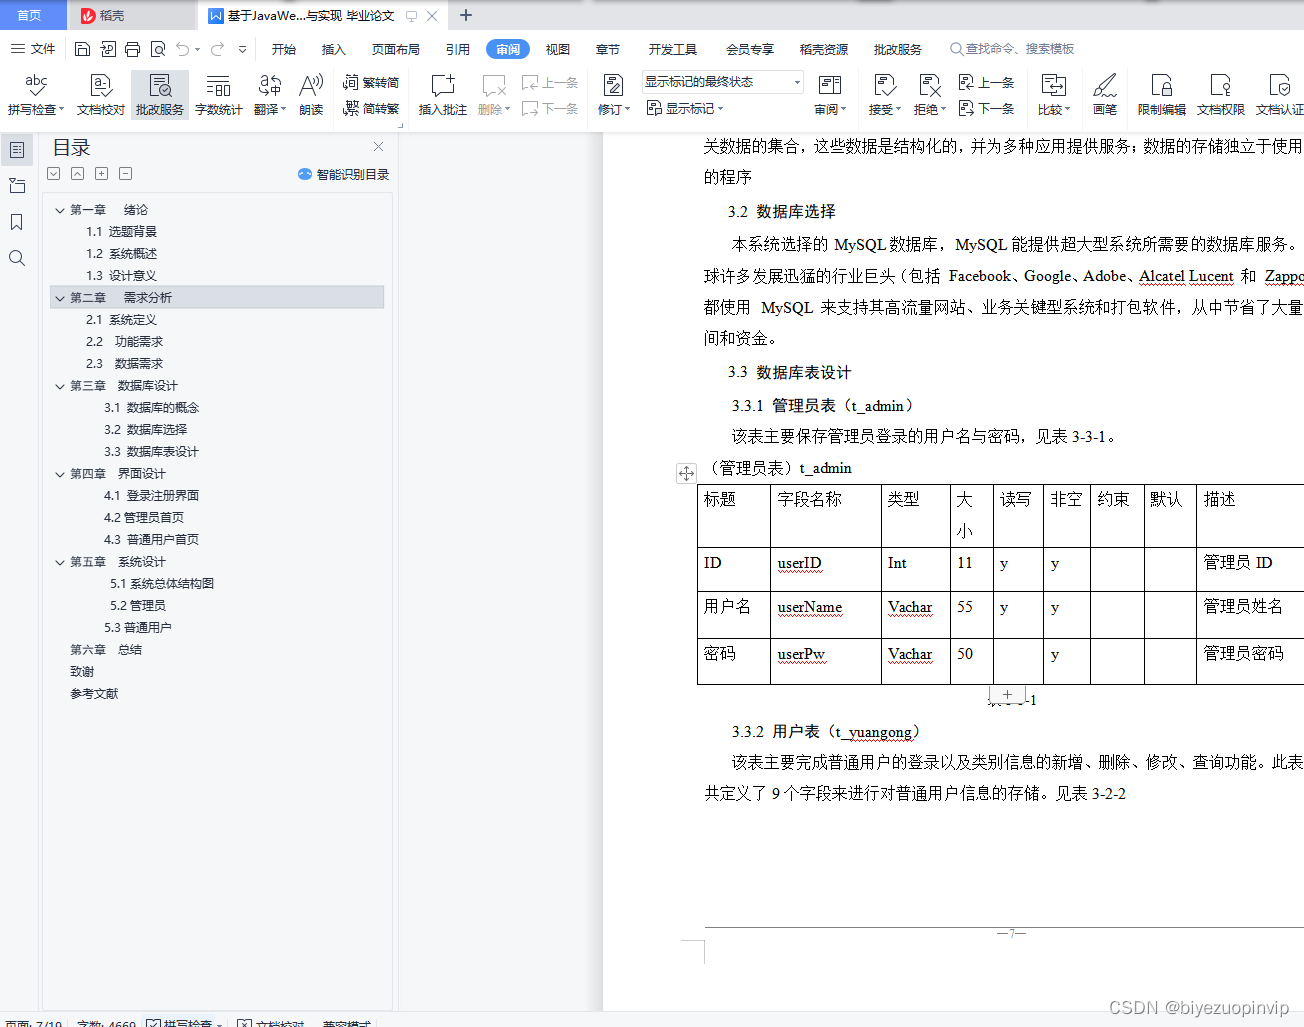This screenshot has height=1027, width=1304.
Task: Toggle document proofreading in status bar
Action: 271,1023
